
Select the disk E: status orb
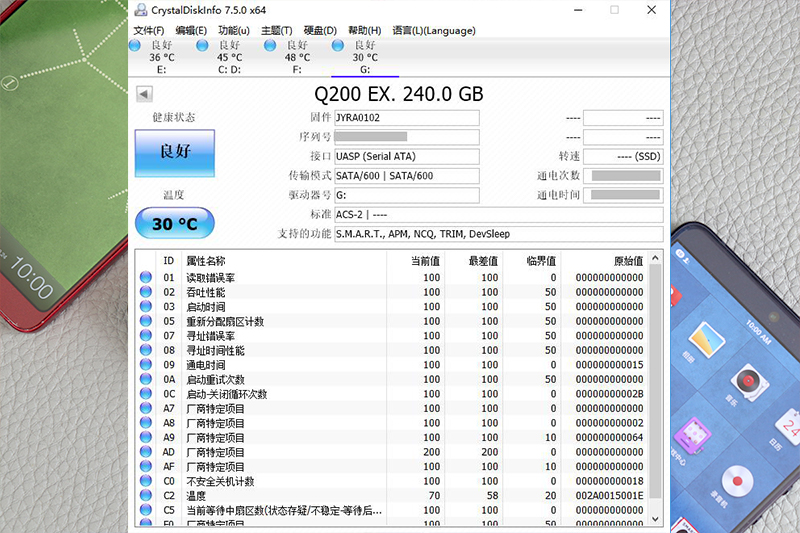pos(135,45)
